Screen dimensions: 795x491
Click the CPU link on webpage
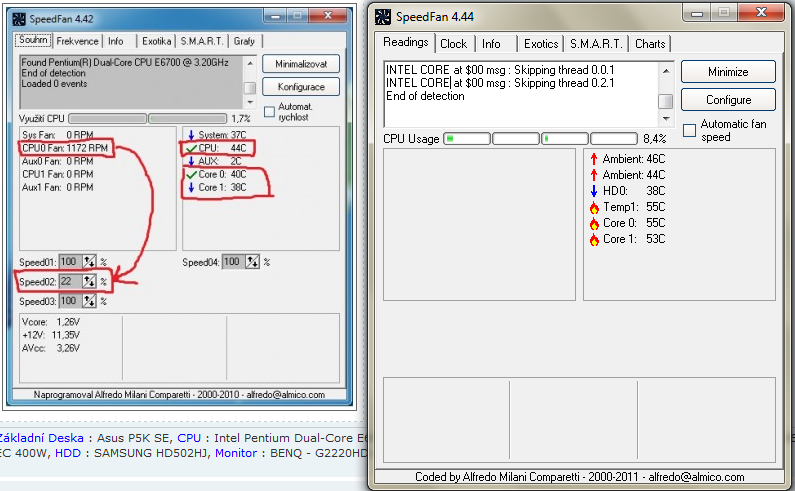189,438
